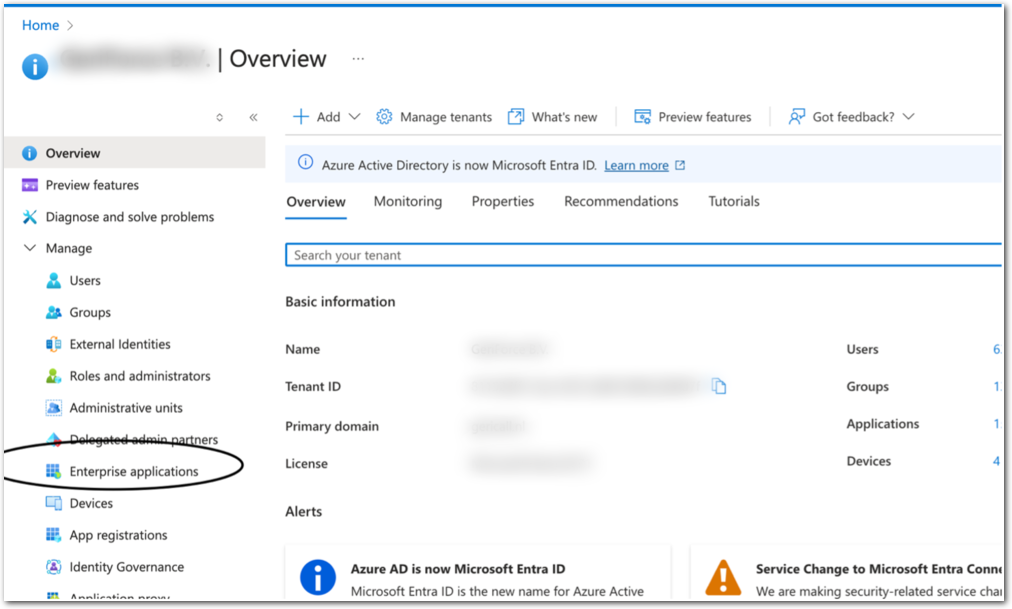Click the Manage tenants gear icon
The width and height of the screenshot is (1012, 609).
coord(384,117)
